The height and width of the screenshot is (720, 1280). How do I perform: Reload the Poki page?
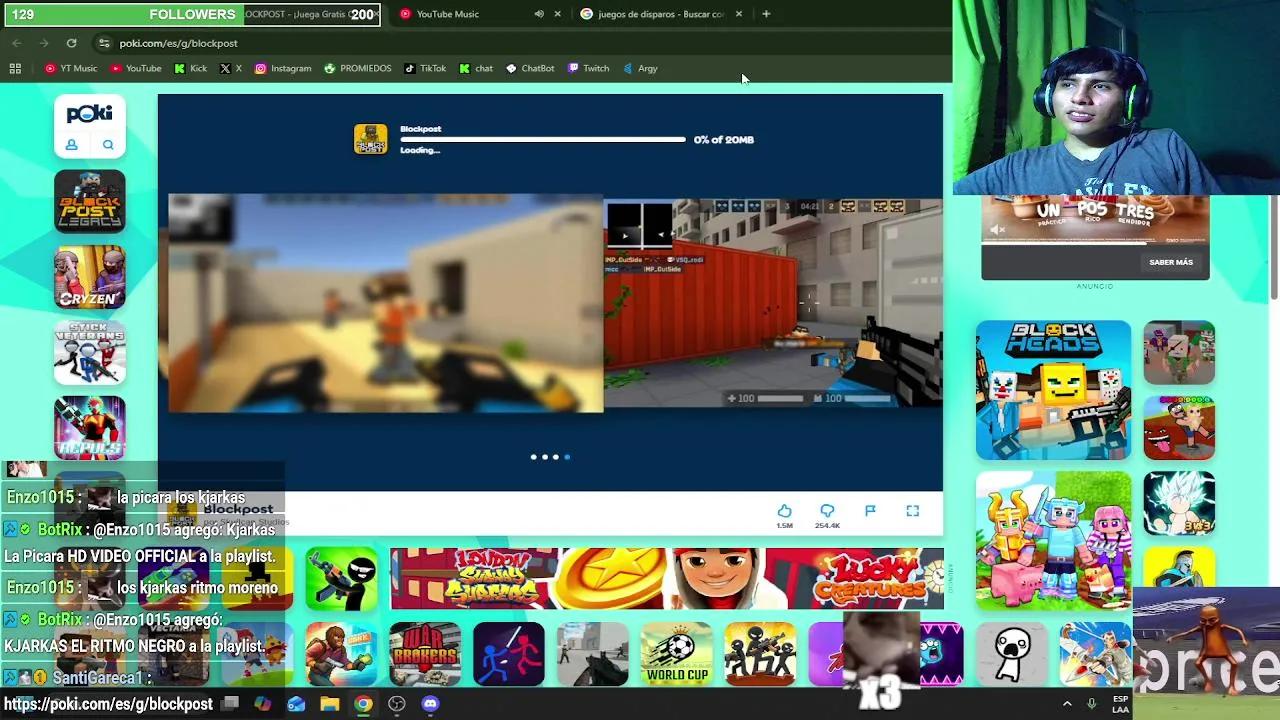pos(71,43)
